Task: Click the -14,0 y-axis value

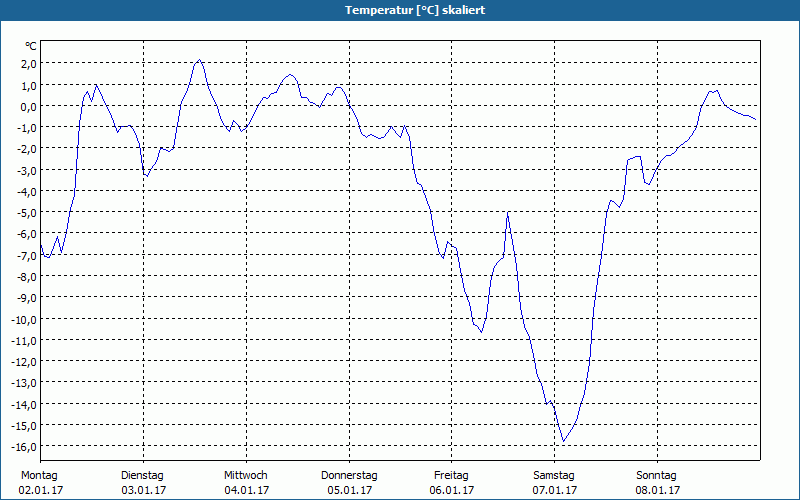Action: [x=24, y=405]
